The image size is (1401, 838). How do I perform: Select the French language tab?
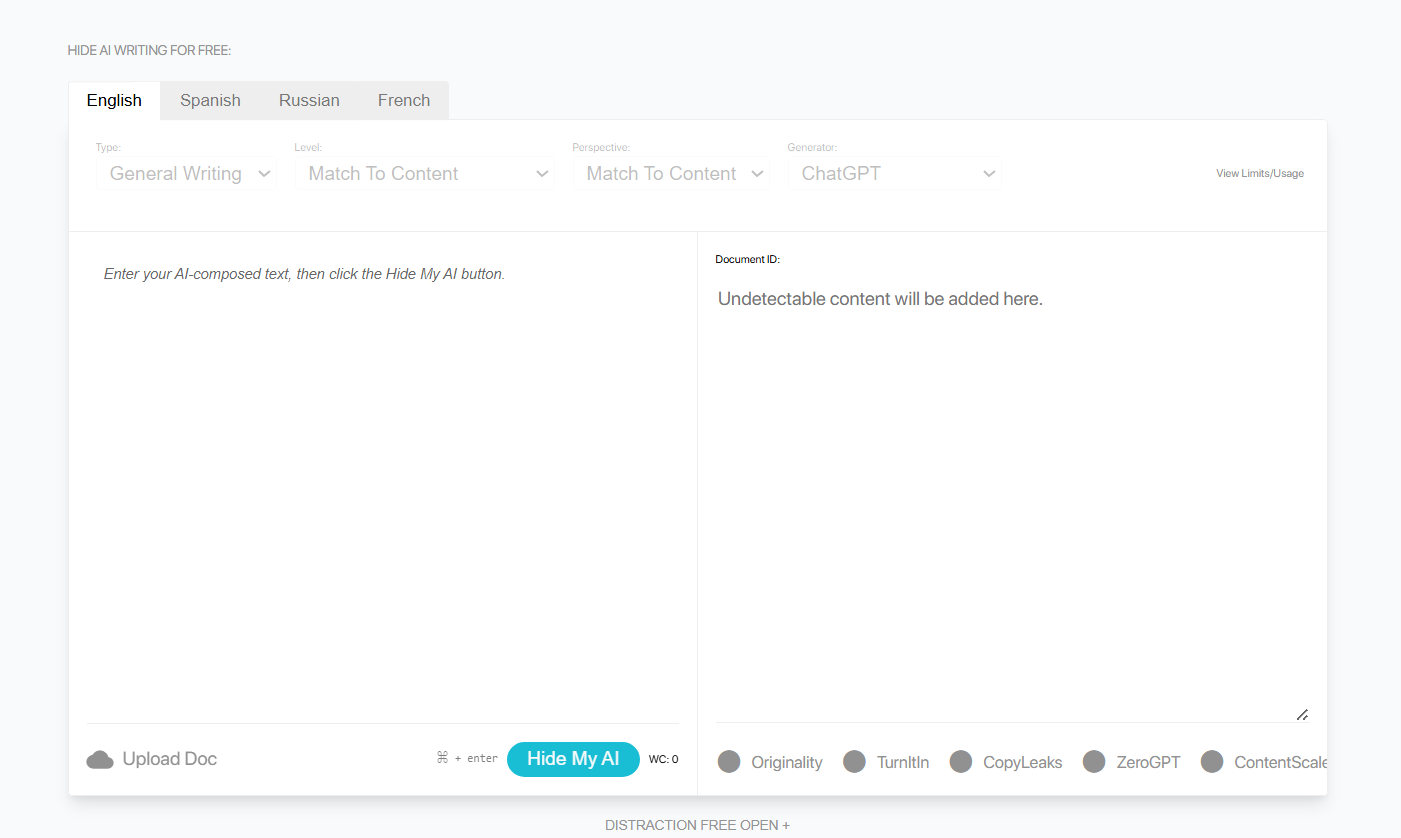(404, 101)
